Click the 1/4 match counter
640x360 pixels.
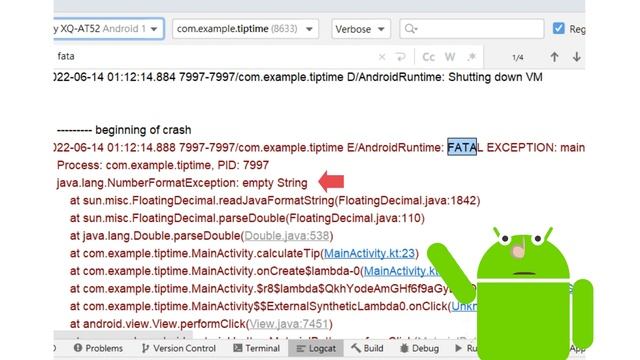click(518, 58)
